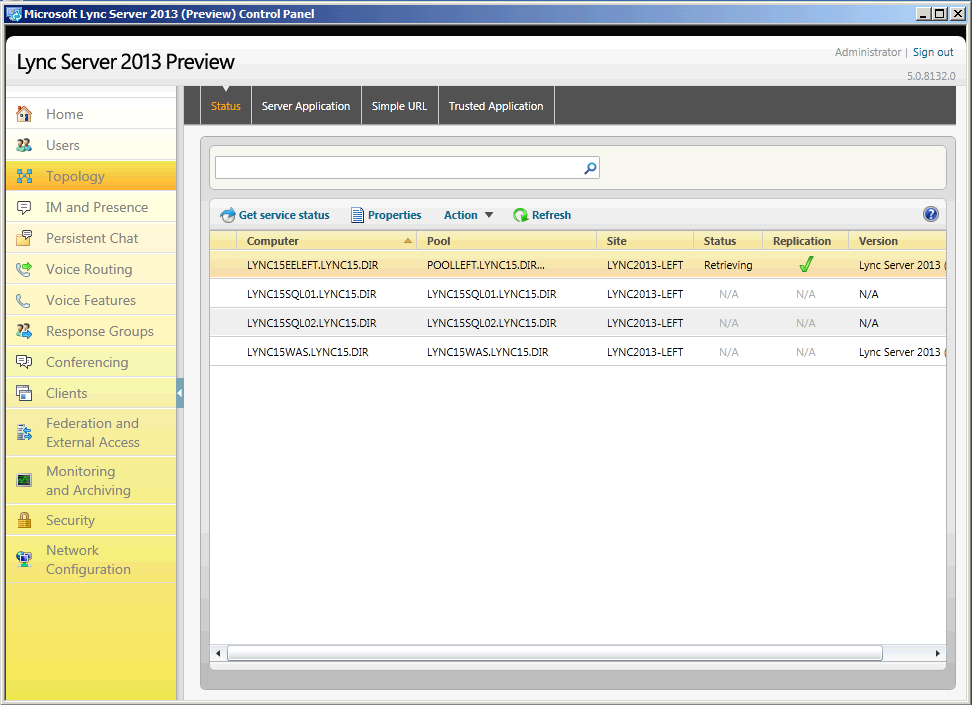This screenshot has height=705, width=972.
Task: Click inside the search field
Action: click(x=400, y=167)
